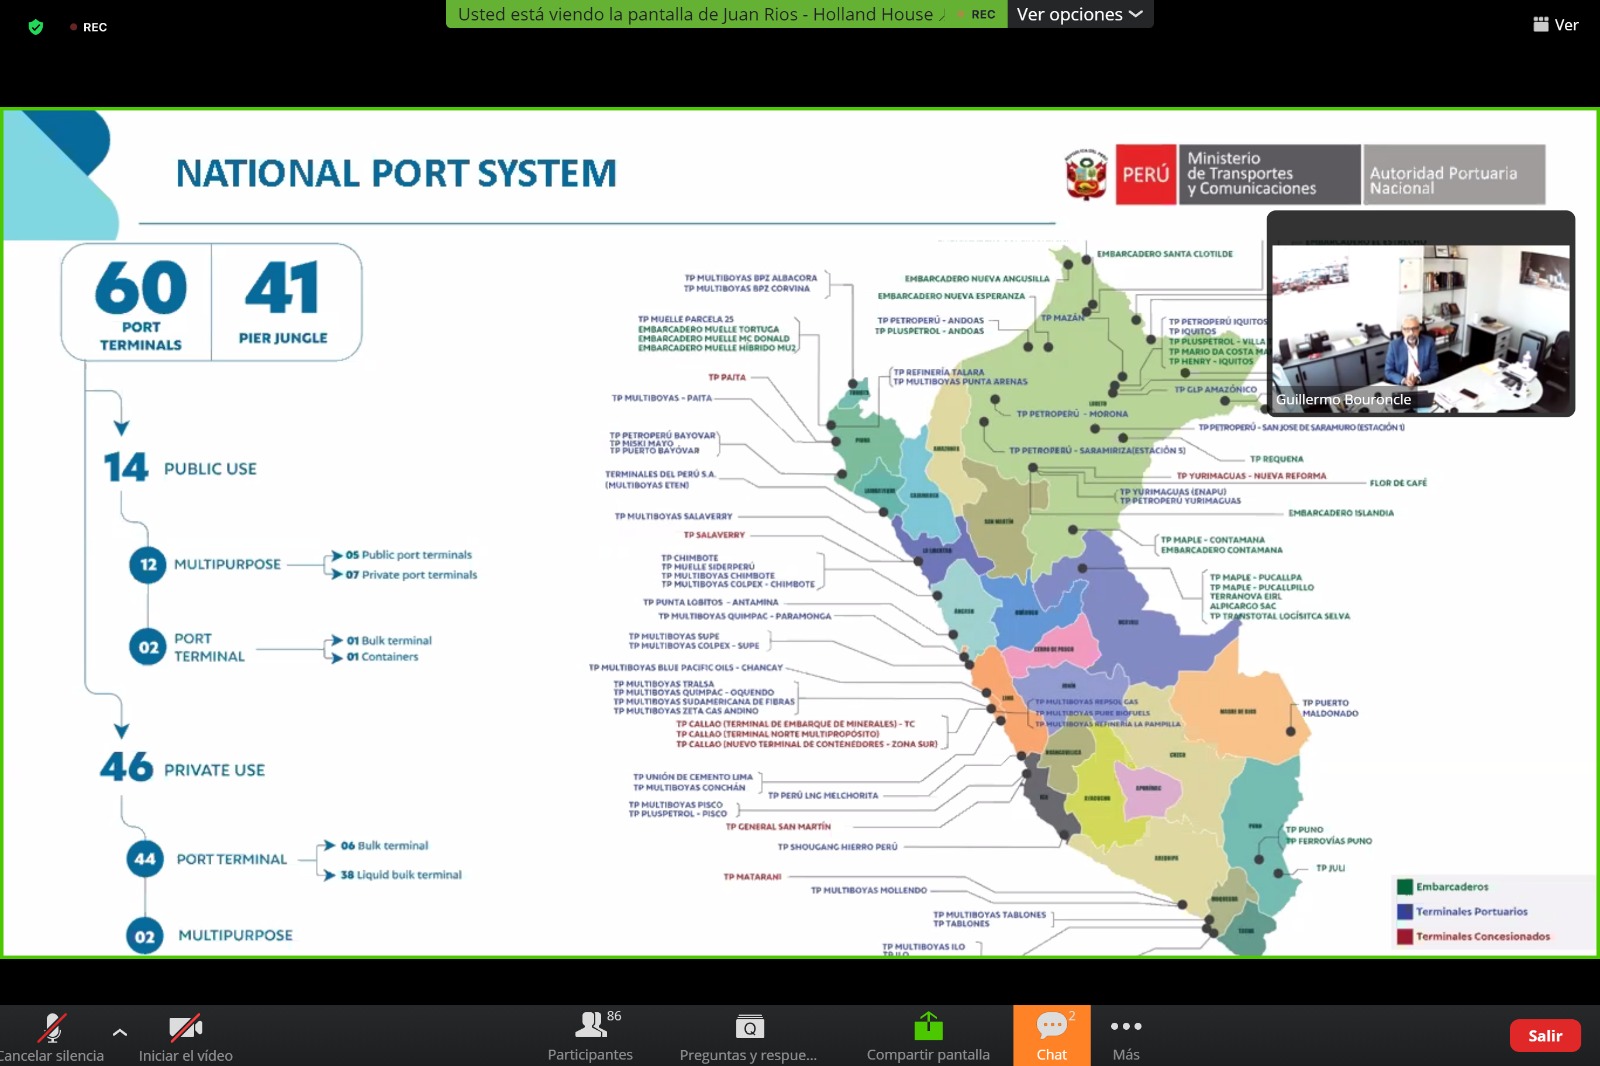Click the TP MATARANI map label
The width and height of the screenshot is (1600, 1066).
click(x=752, y=877)
